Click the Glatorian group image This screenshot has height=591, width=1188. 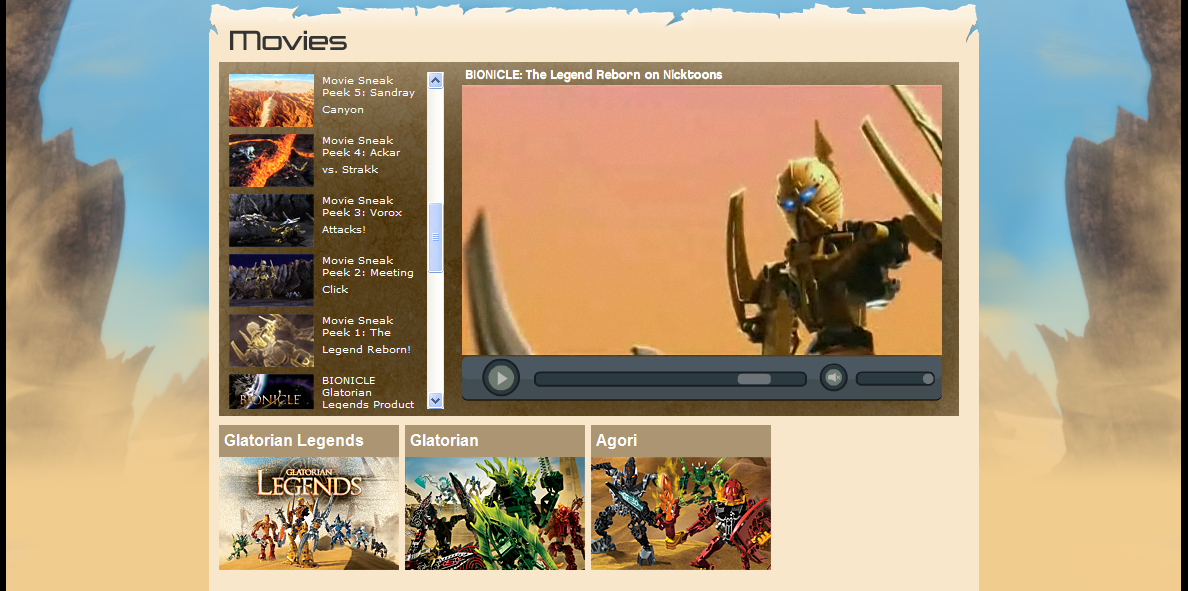click(495, 513)
